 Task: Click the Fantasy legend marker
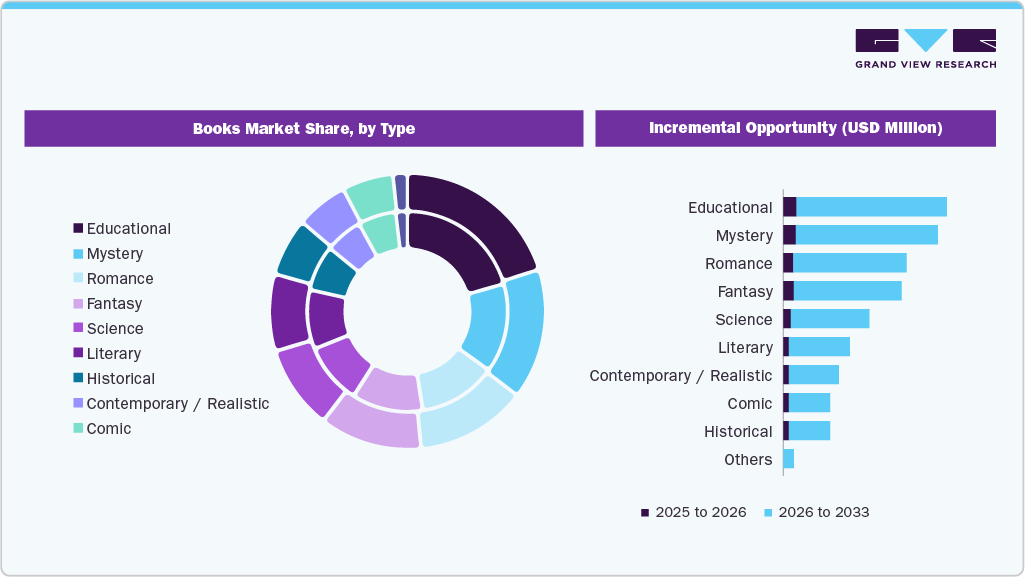point(77,303)
